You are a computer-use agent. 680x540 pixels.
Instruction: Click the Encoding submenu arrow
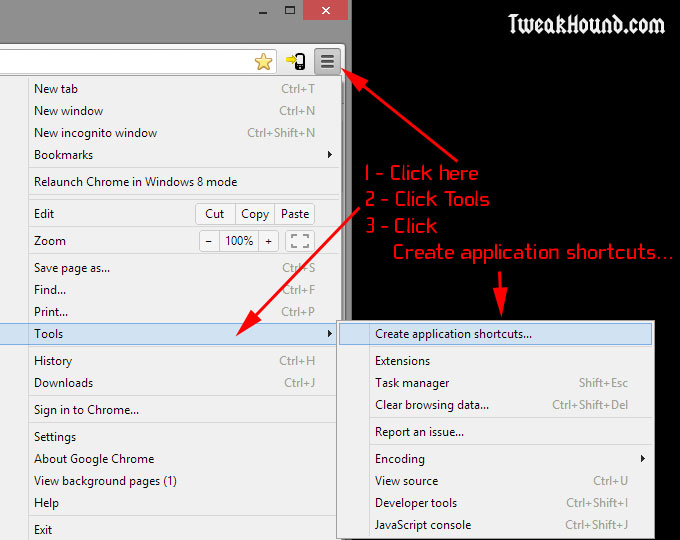tap(643, 459)
